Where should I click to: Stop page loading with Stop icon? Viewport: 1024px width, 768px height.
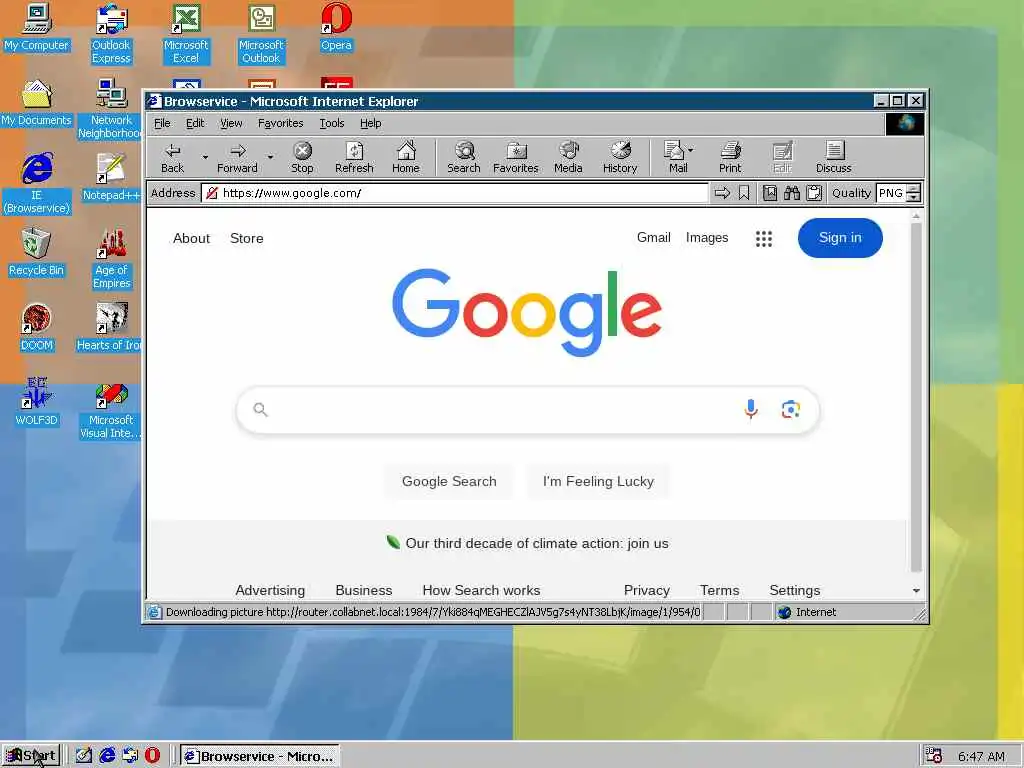coord(302,158)
